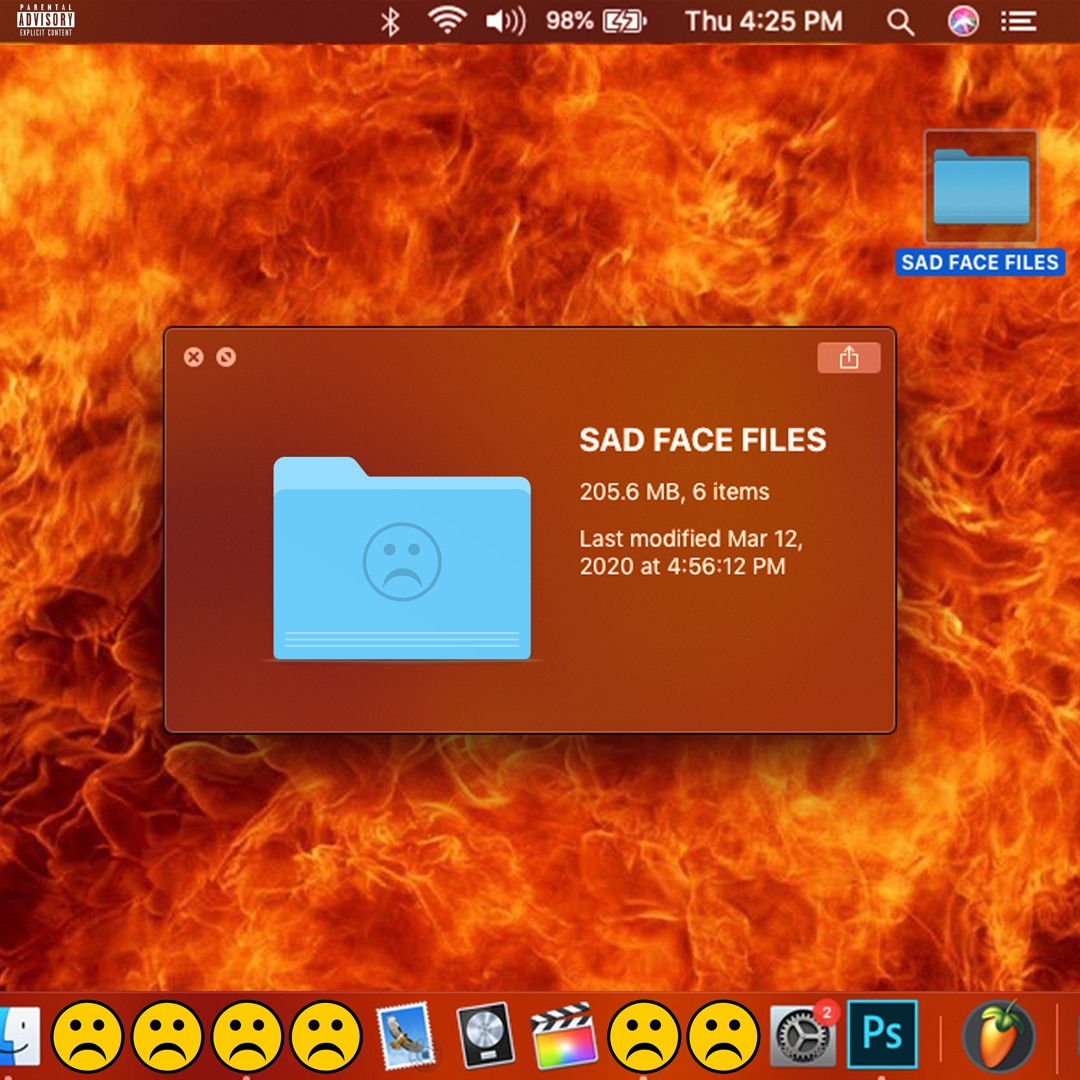
Task: Click the large folder preview with sad face
Action: (402, 558)
